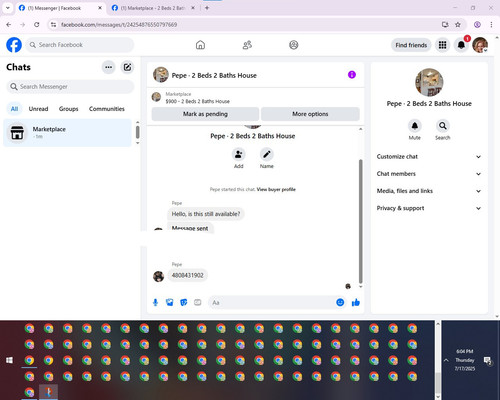500x400 pixels.
Task: Select the Unread chats filter tab
Action: point(38,109)
